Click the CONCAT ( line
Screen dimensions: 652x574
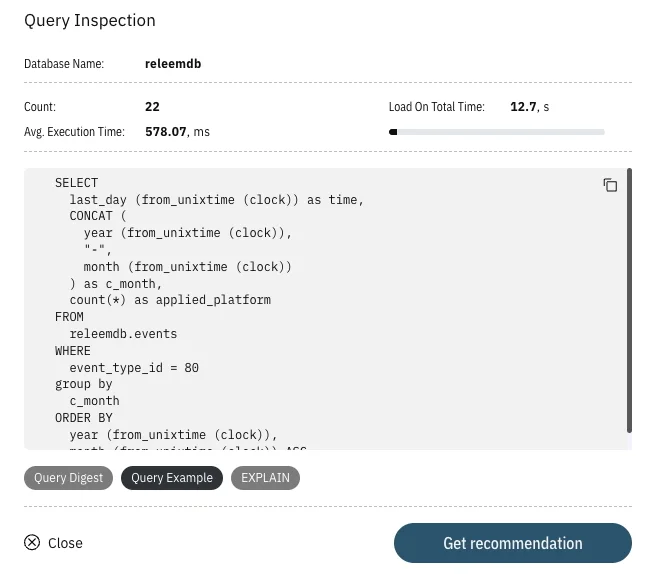(x=98, y=216)
